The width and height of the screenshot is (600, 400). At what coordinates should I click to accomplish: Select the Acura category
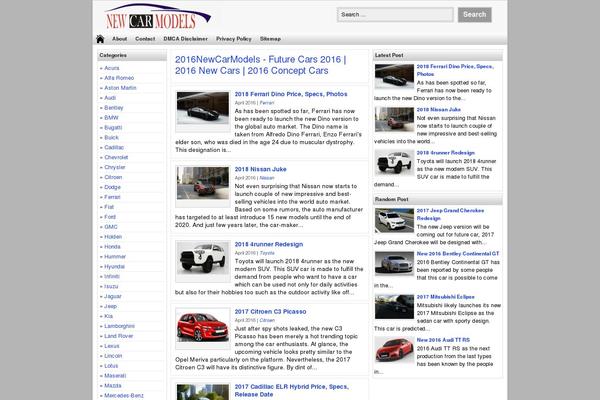pos(112,68)
